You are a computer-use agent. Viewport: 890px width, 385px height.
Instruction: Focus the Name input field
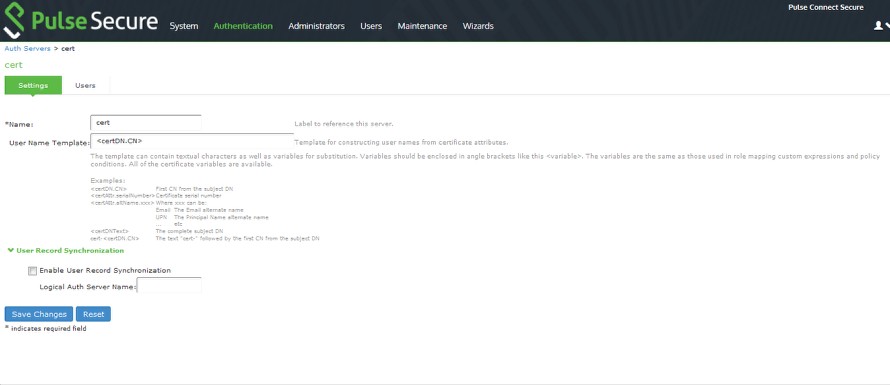click(x=146, y=123)
